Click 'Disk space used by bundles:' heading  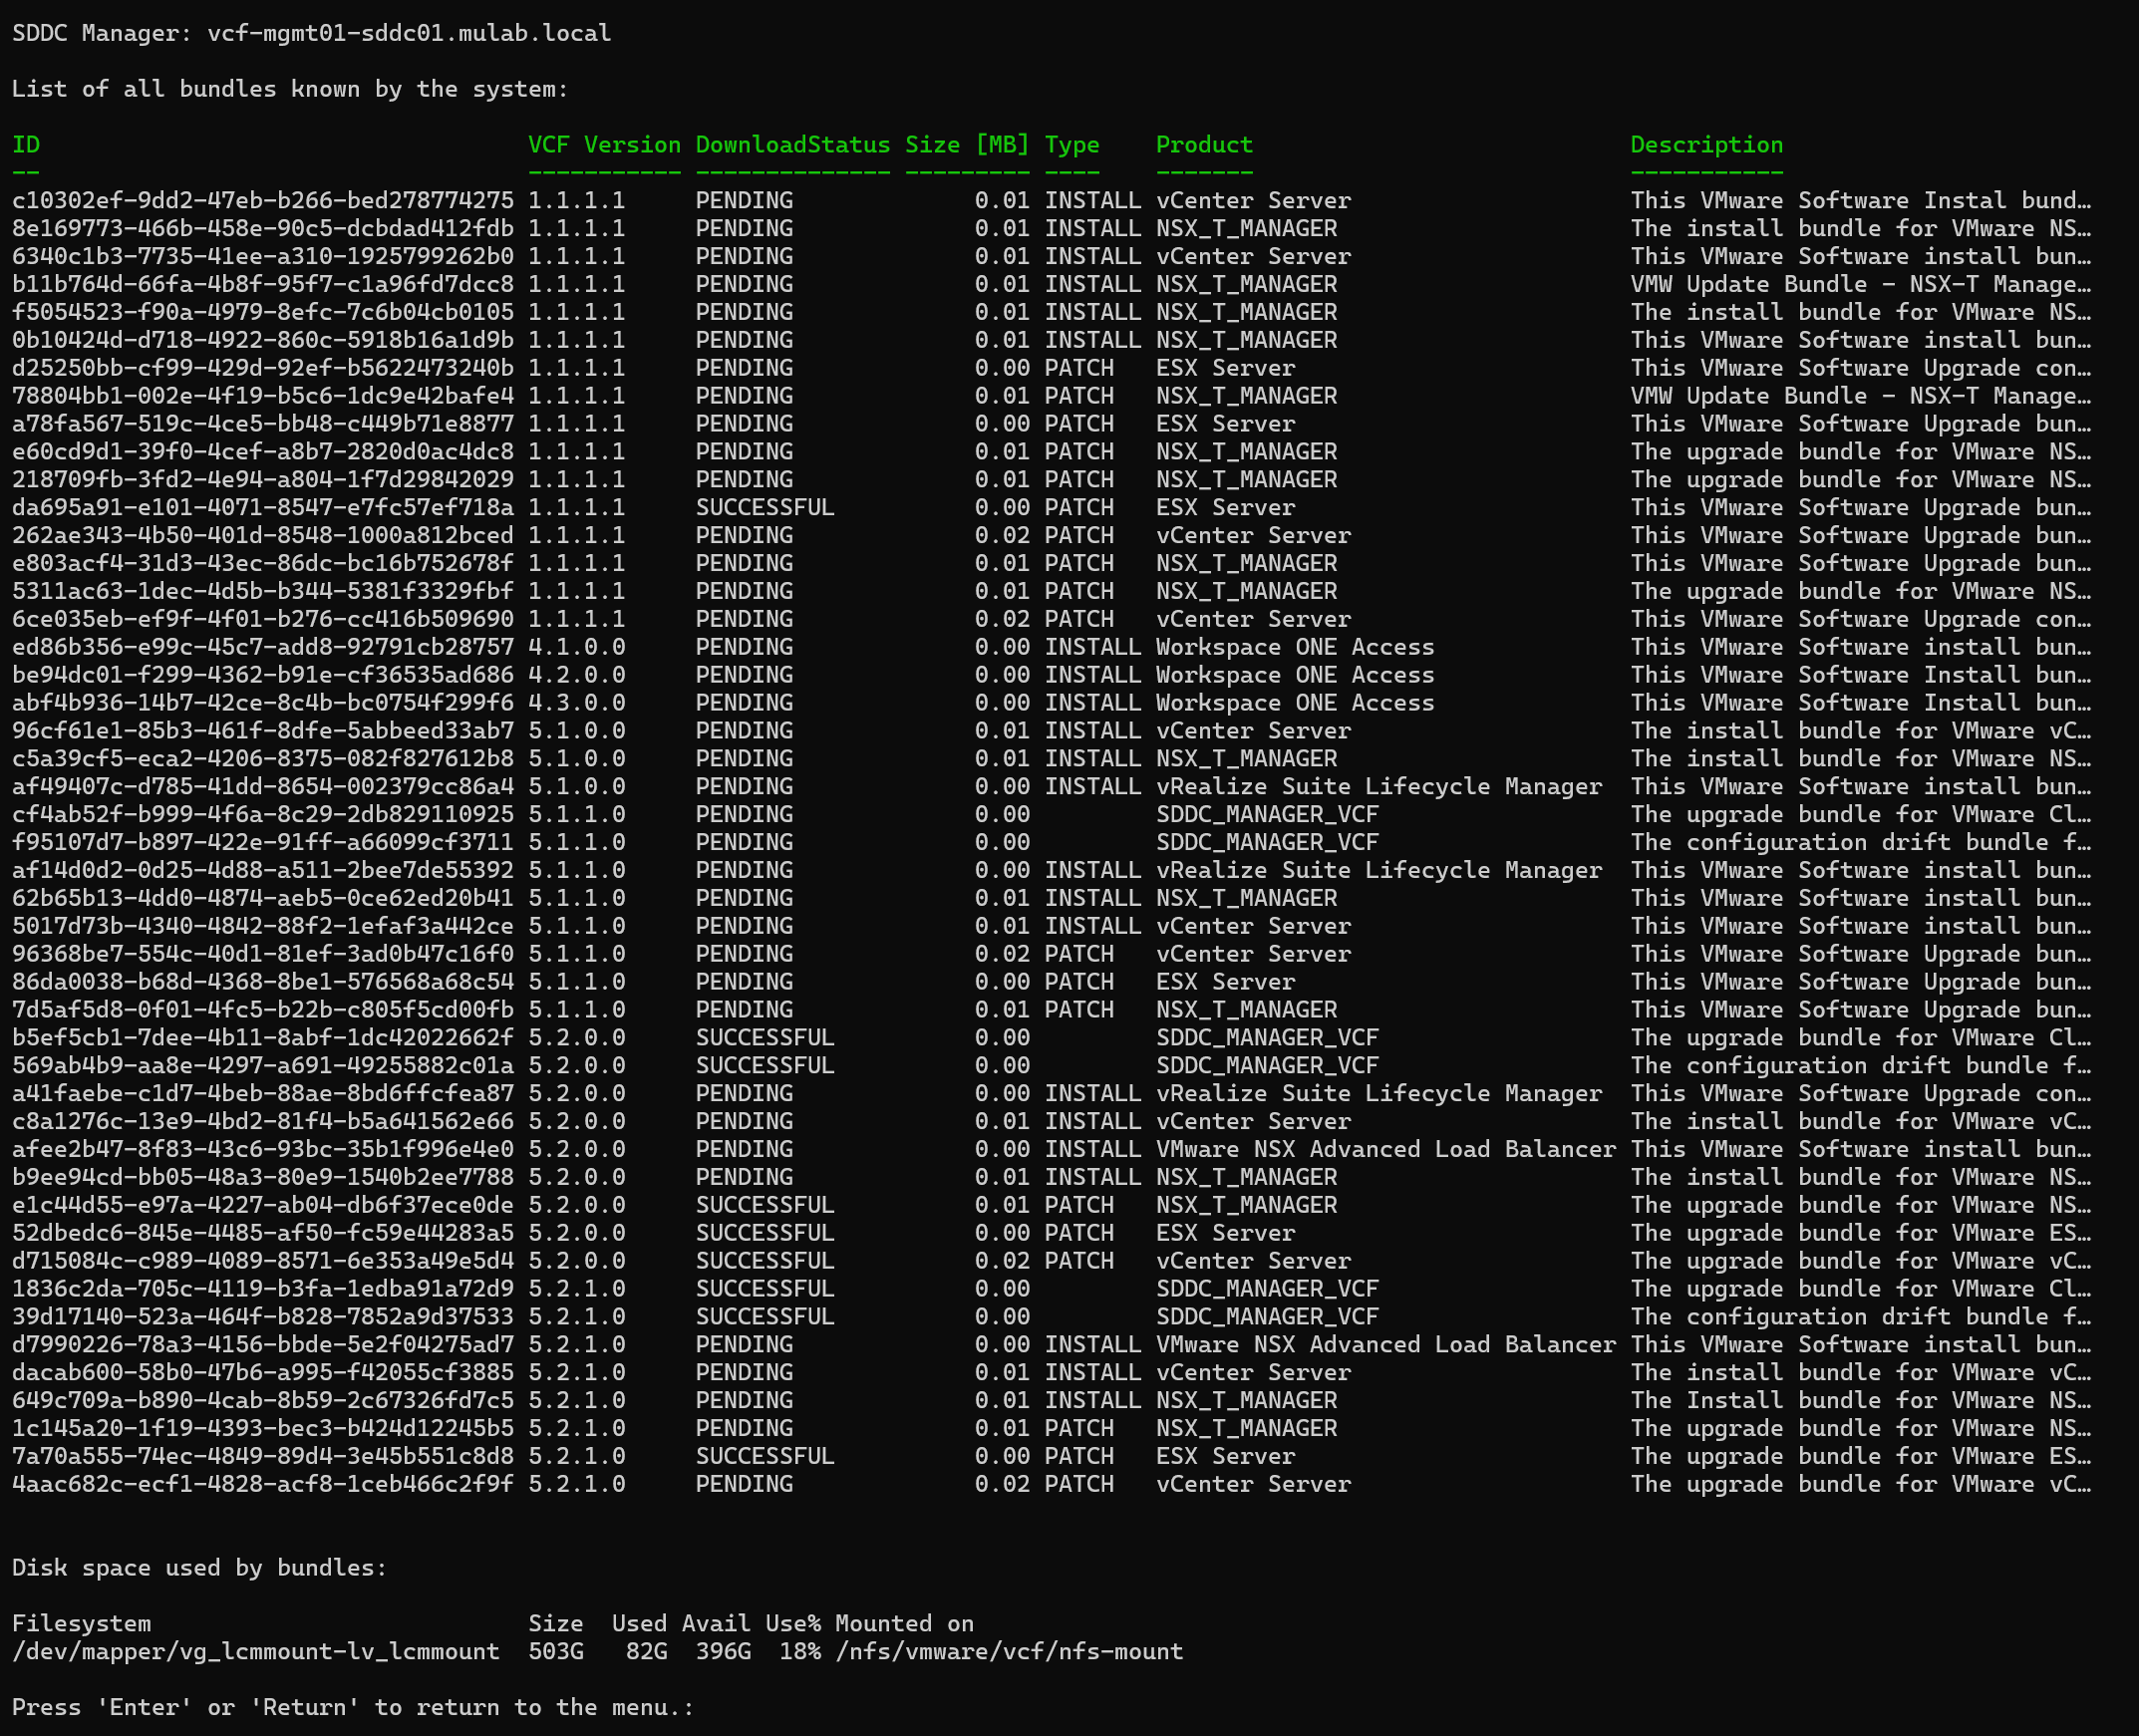click(199, 1567)
